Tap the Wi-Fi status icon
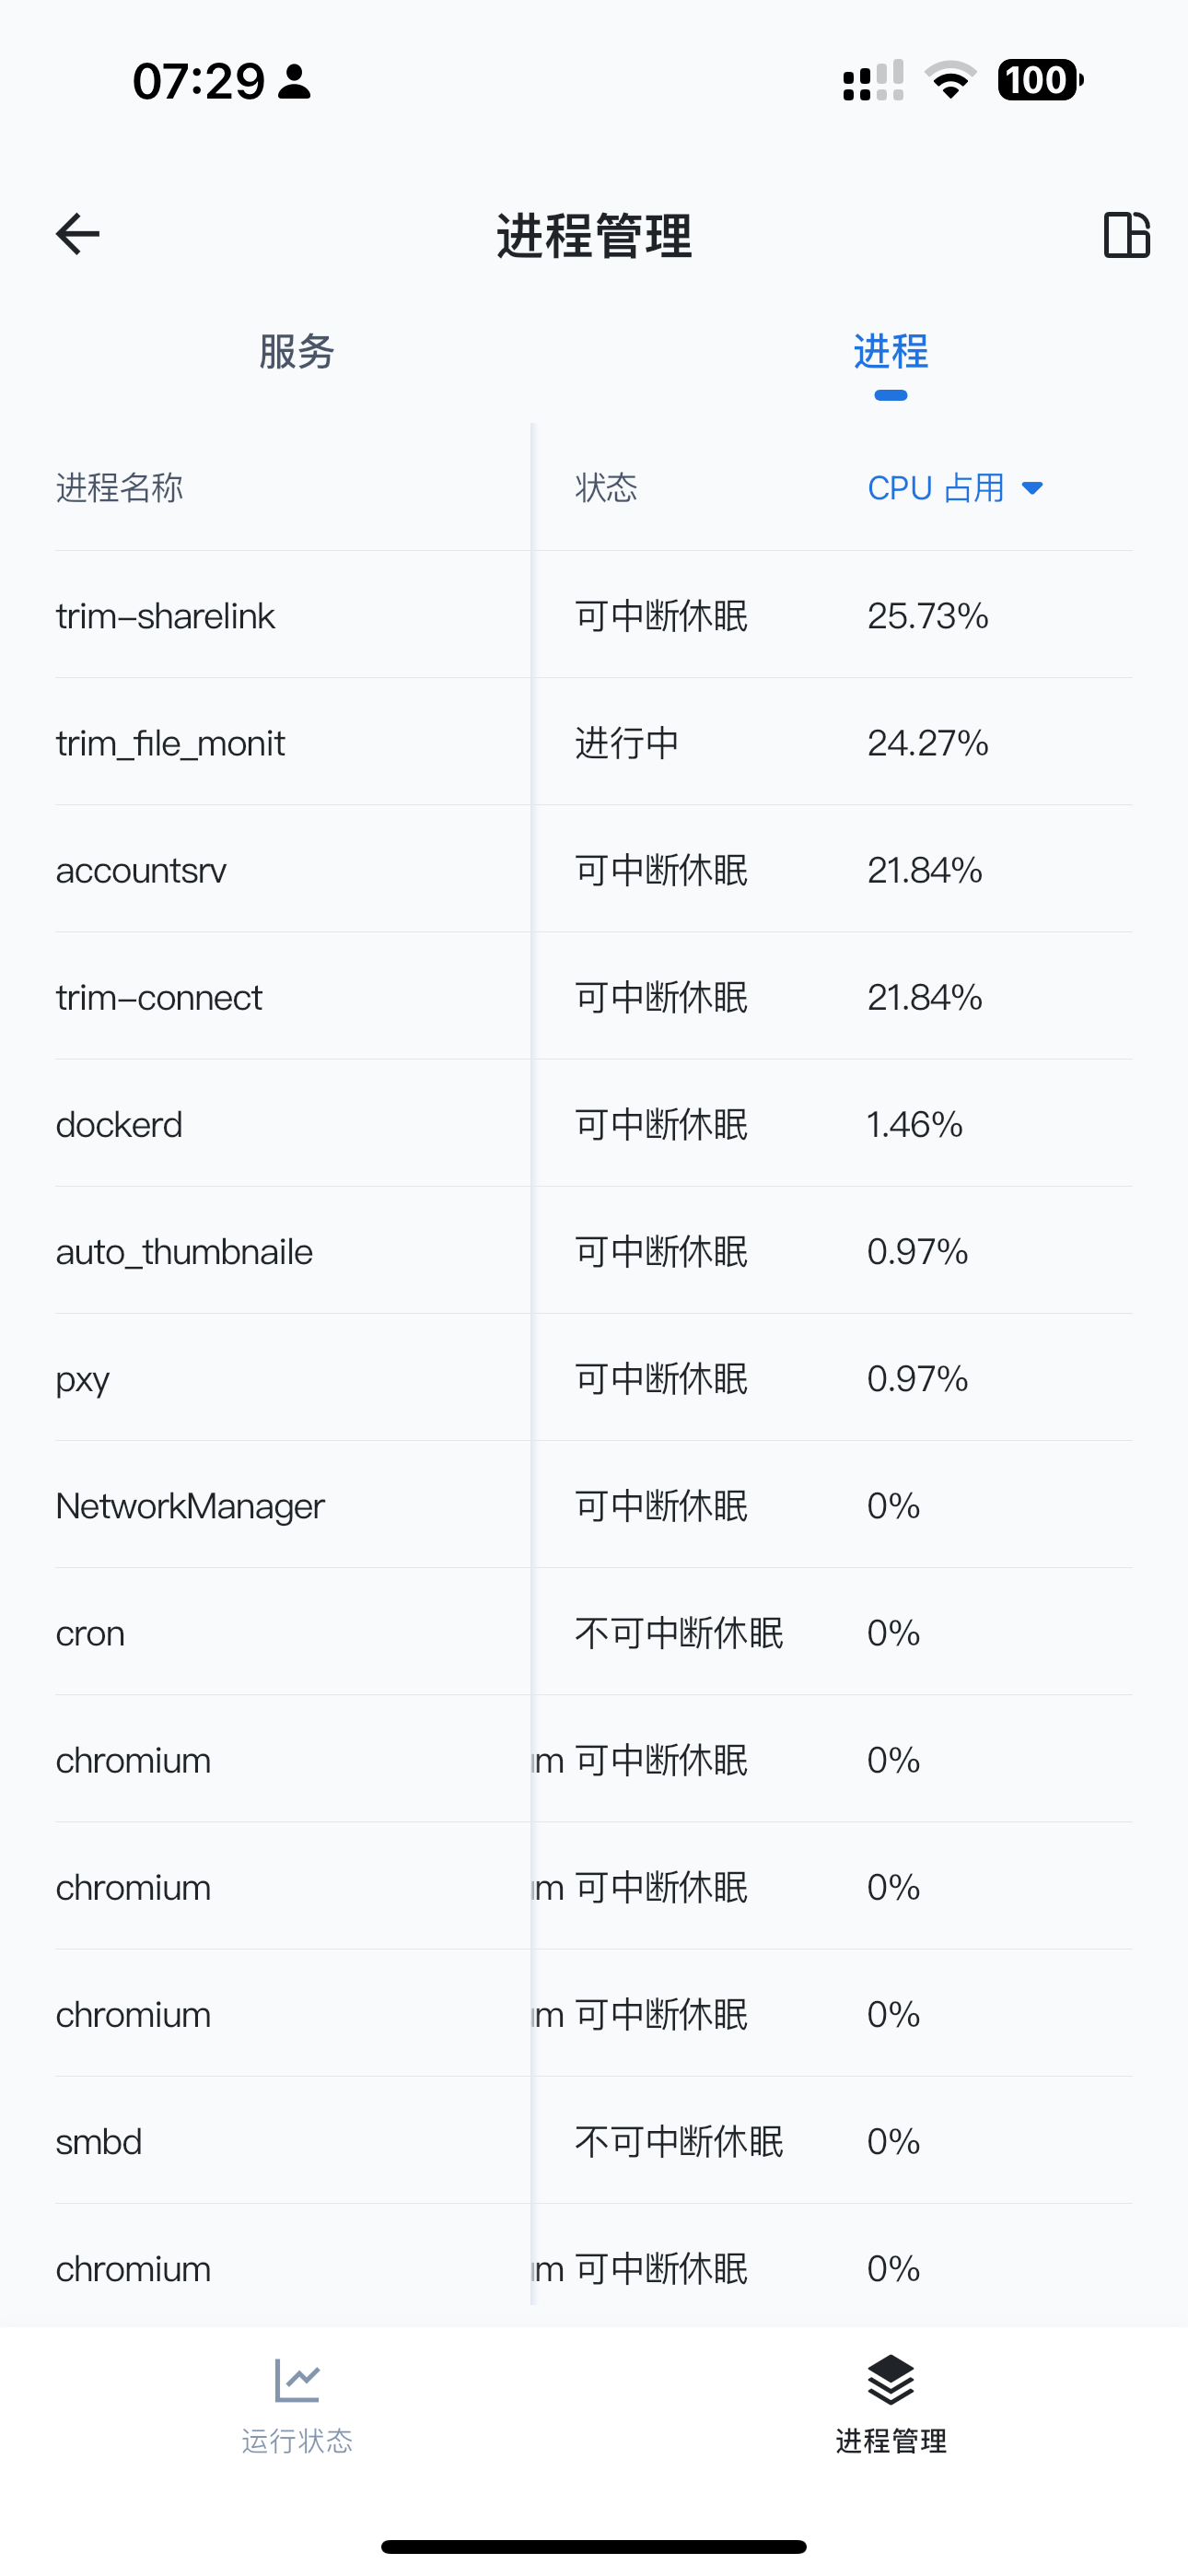 [950, 80]
